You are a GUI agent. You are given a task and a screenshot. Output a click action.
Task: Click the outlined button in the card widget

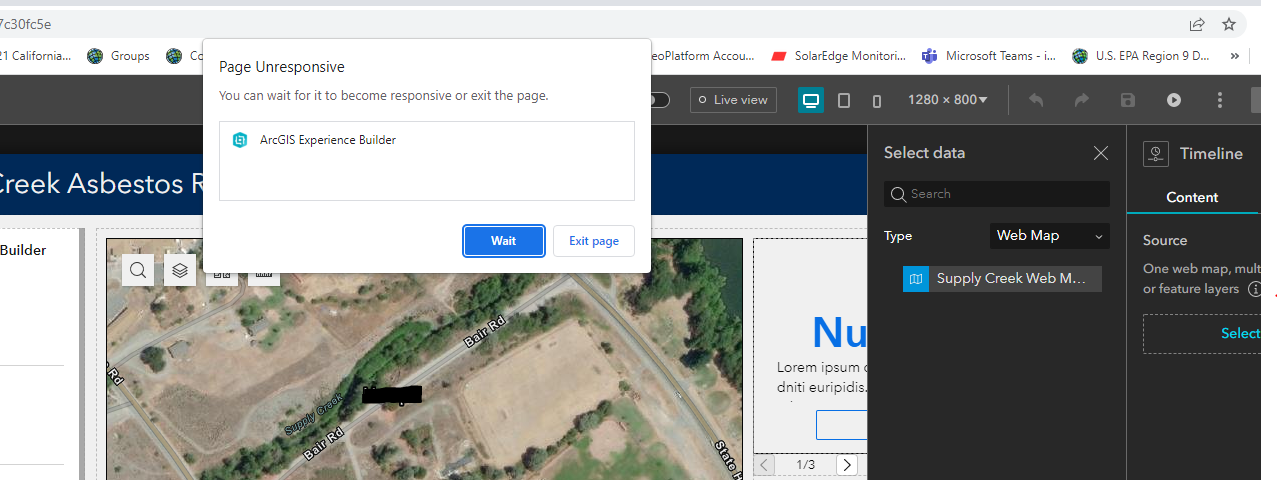841,425
